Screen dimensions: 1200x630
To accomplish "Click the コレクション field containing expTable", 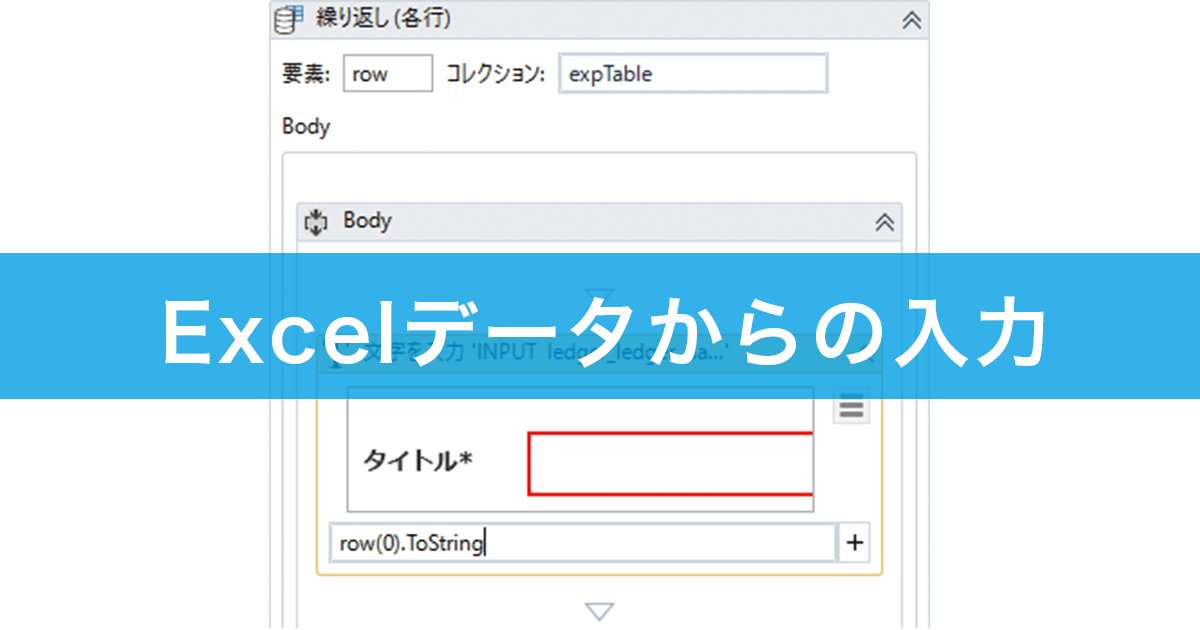I will [x=693, y=74].
